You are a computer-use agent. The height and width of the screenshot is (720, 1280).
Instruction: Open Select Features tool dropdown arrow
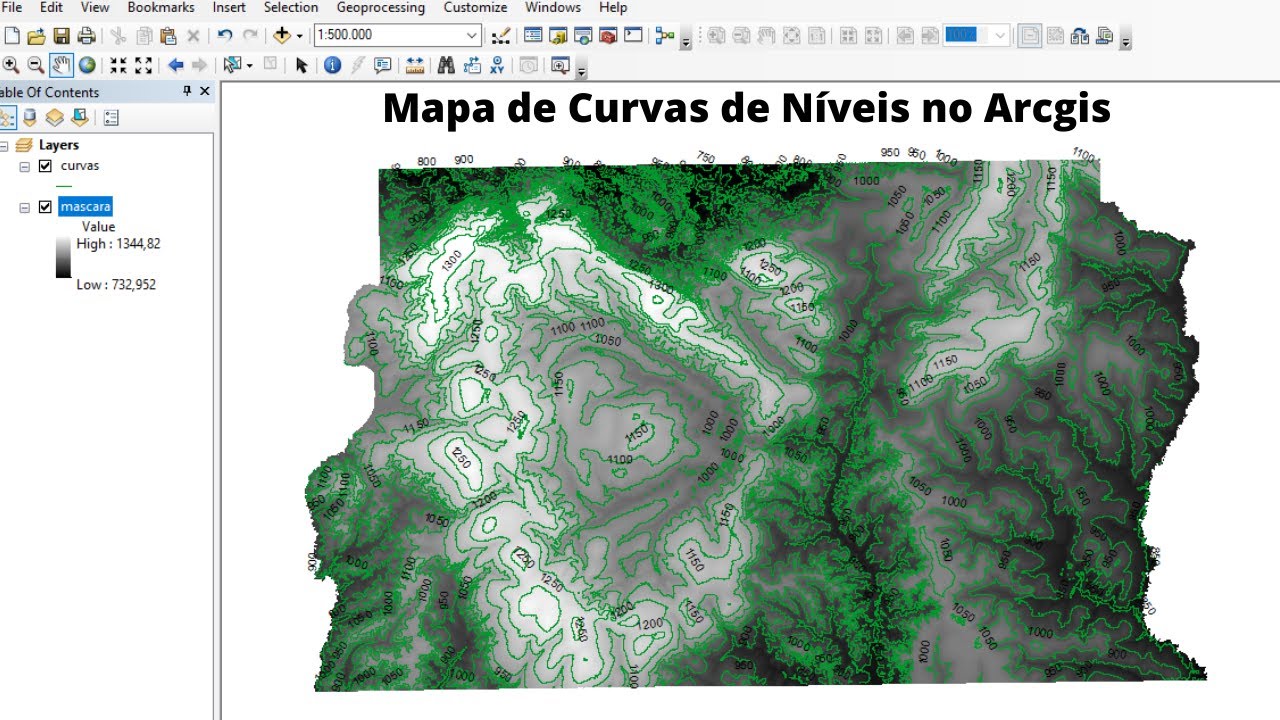click(249, 65)
